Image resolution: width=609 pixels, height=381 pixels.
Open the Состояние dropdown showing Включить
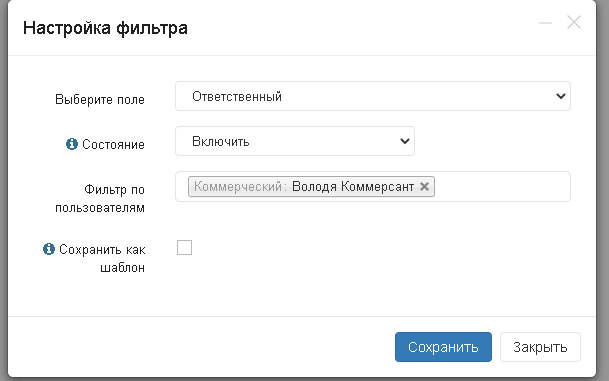click(295, 141)
